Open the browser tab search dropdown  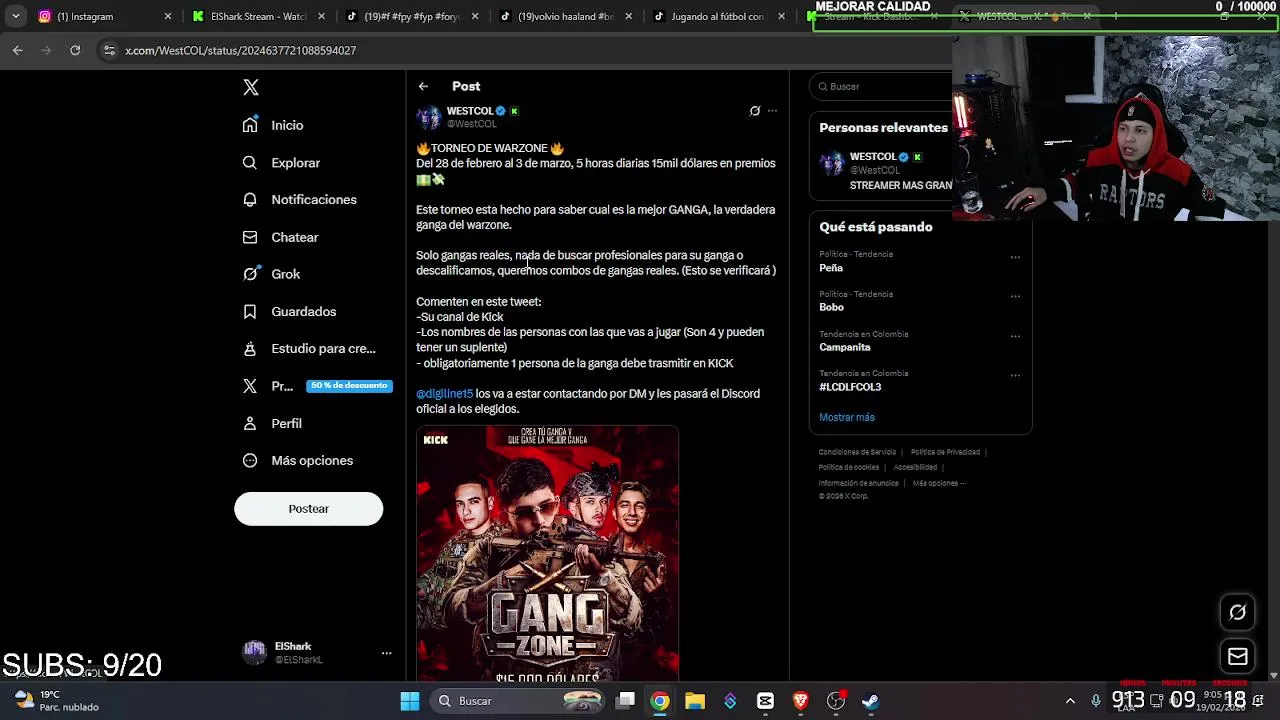[15, 16]
